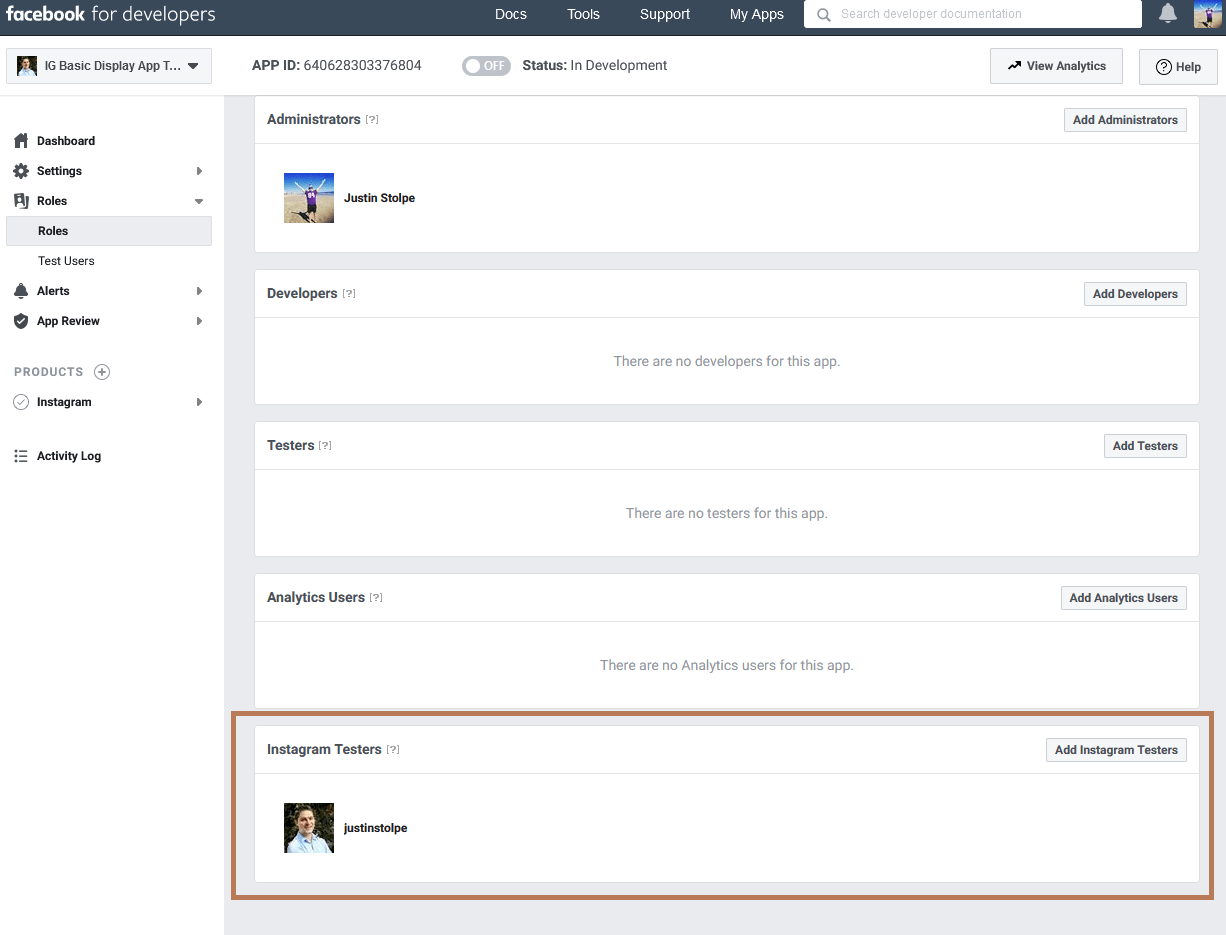Click the Activity Log list icon
Viewport: 1226px width, 935px height.
(x=21, y=456)
